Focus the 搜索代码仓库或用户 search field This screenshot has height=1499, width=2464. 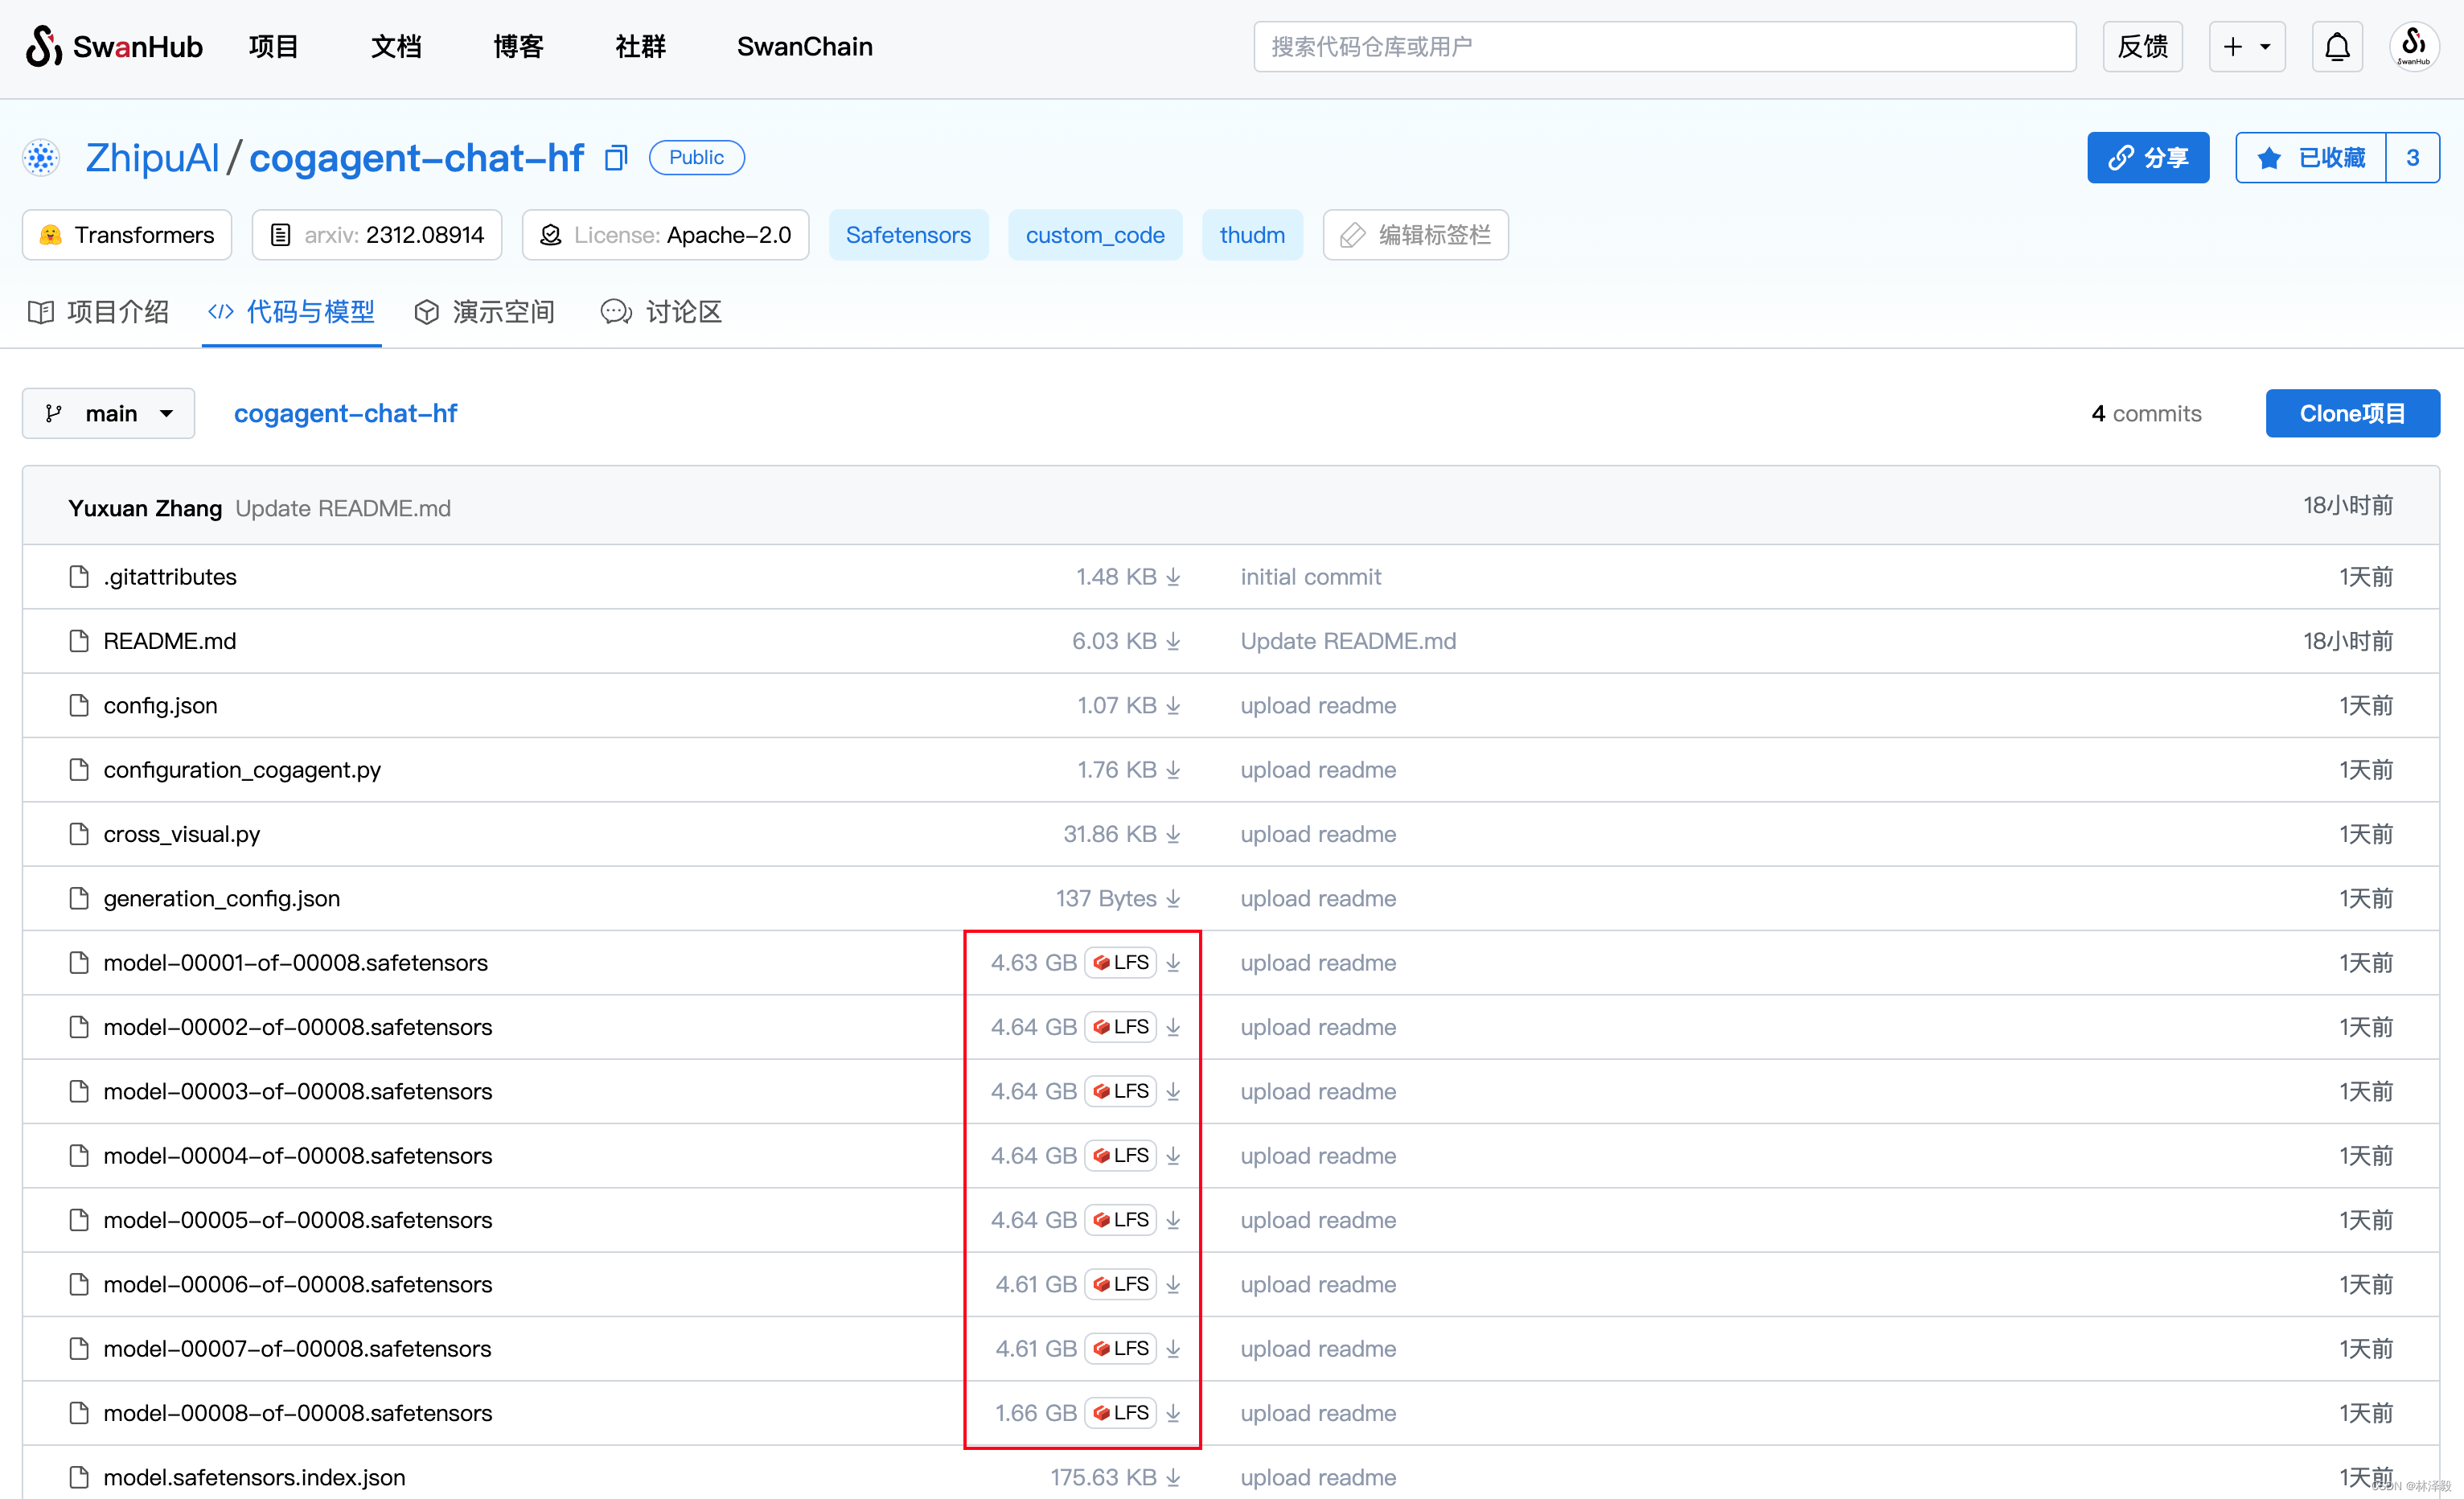tap(1664, 46)
